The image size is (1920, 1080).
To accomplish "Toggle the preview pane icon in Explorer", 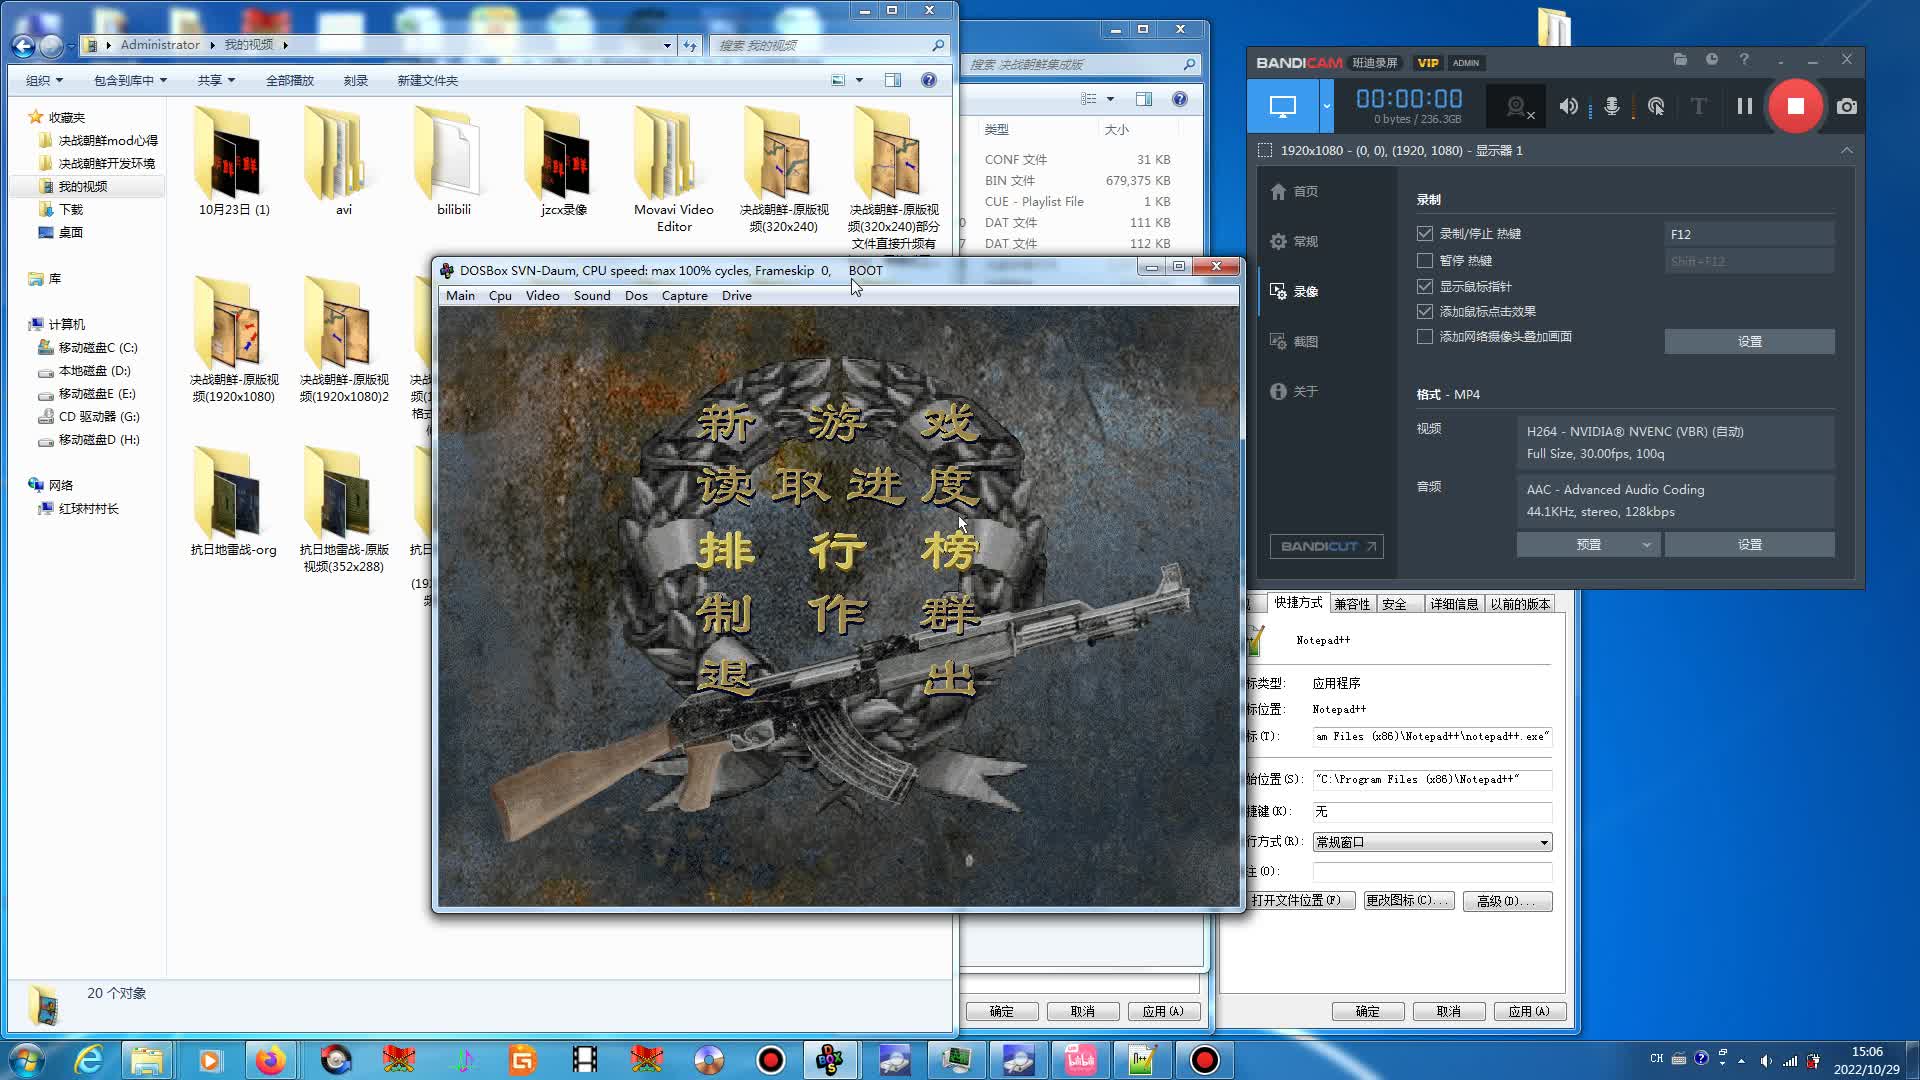I will 892,81.
